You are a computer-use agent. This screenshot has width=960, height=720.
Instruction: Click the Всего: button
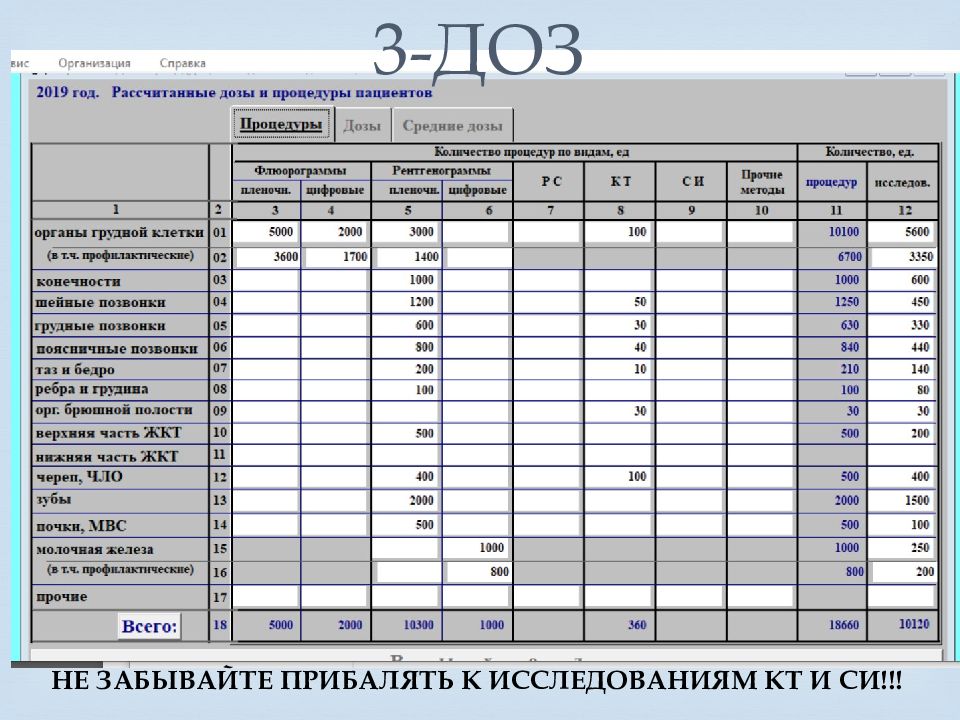(149, 627)
